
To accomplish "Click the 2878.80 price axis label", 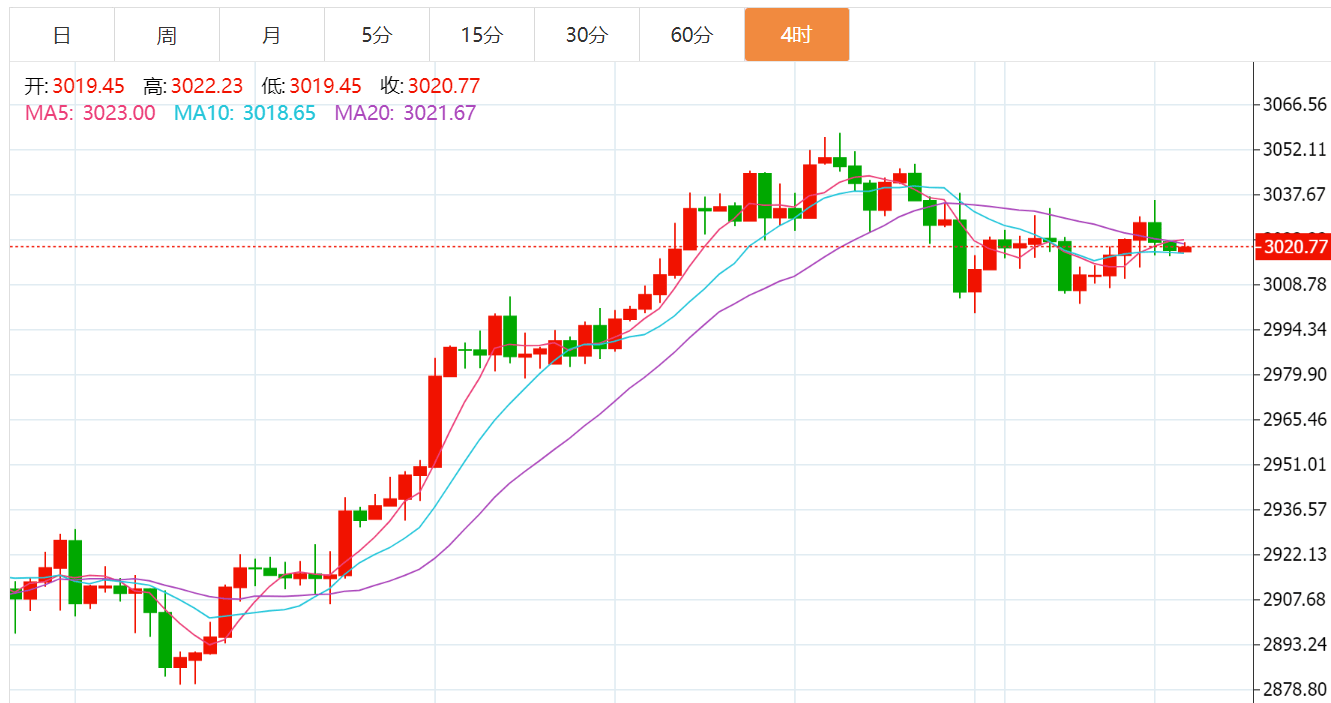I will click(x=1295, y=689).
